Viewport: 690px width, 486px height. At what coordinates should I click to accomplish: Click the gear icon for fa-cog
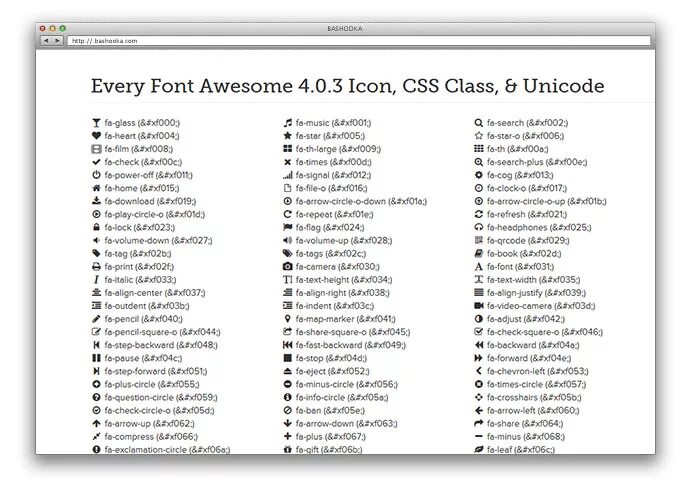click(479, 175)
